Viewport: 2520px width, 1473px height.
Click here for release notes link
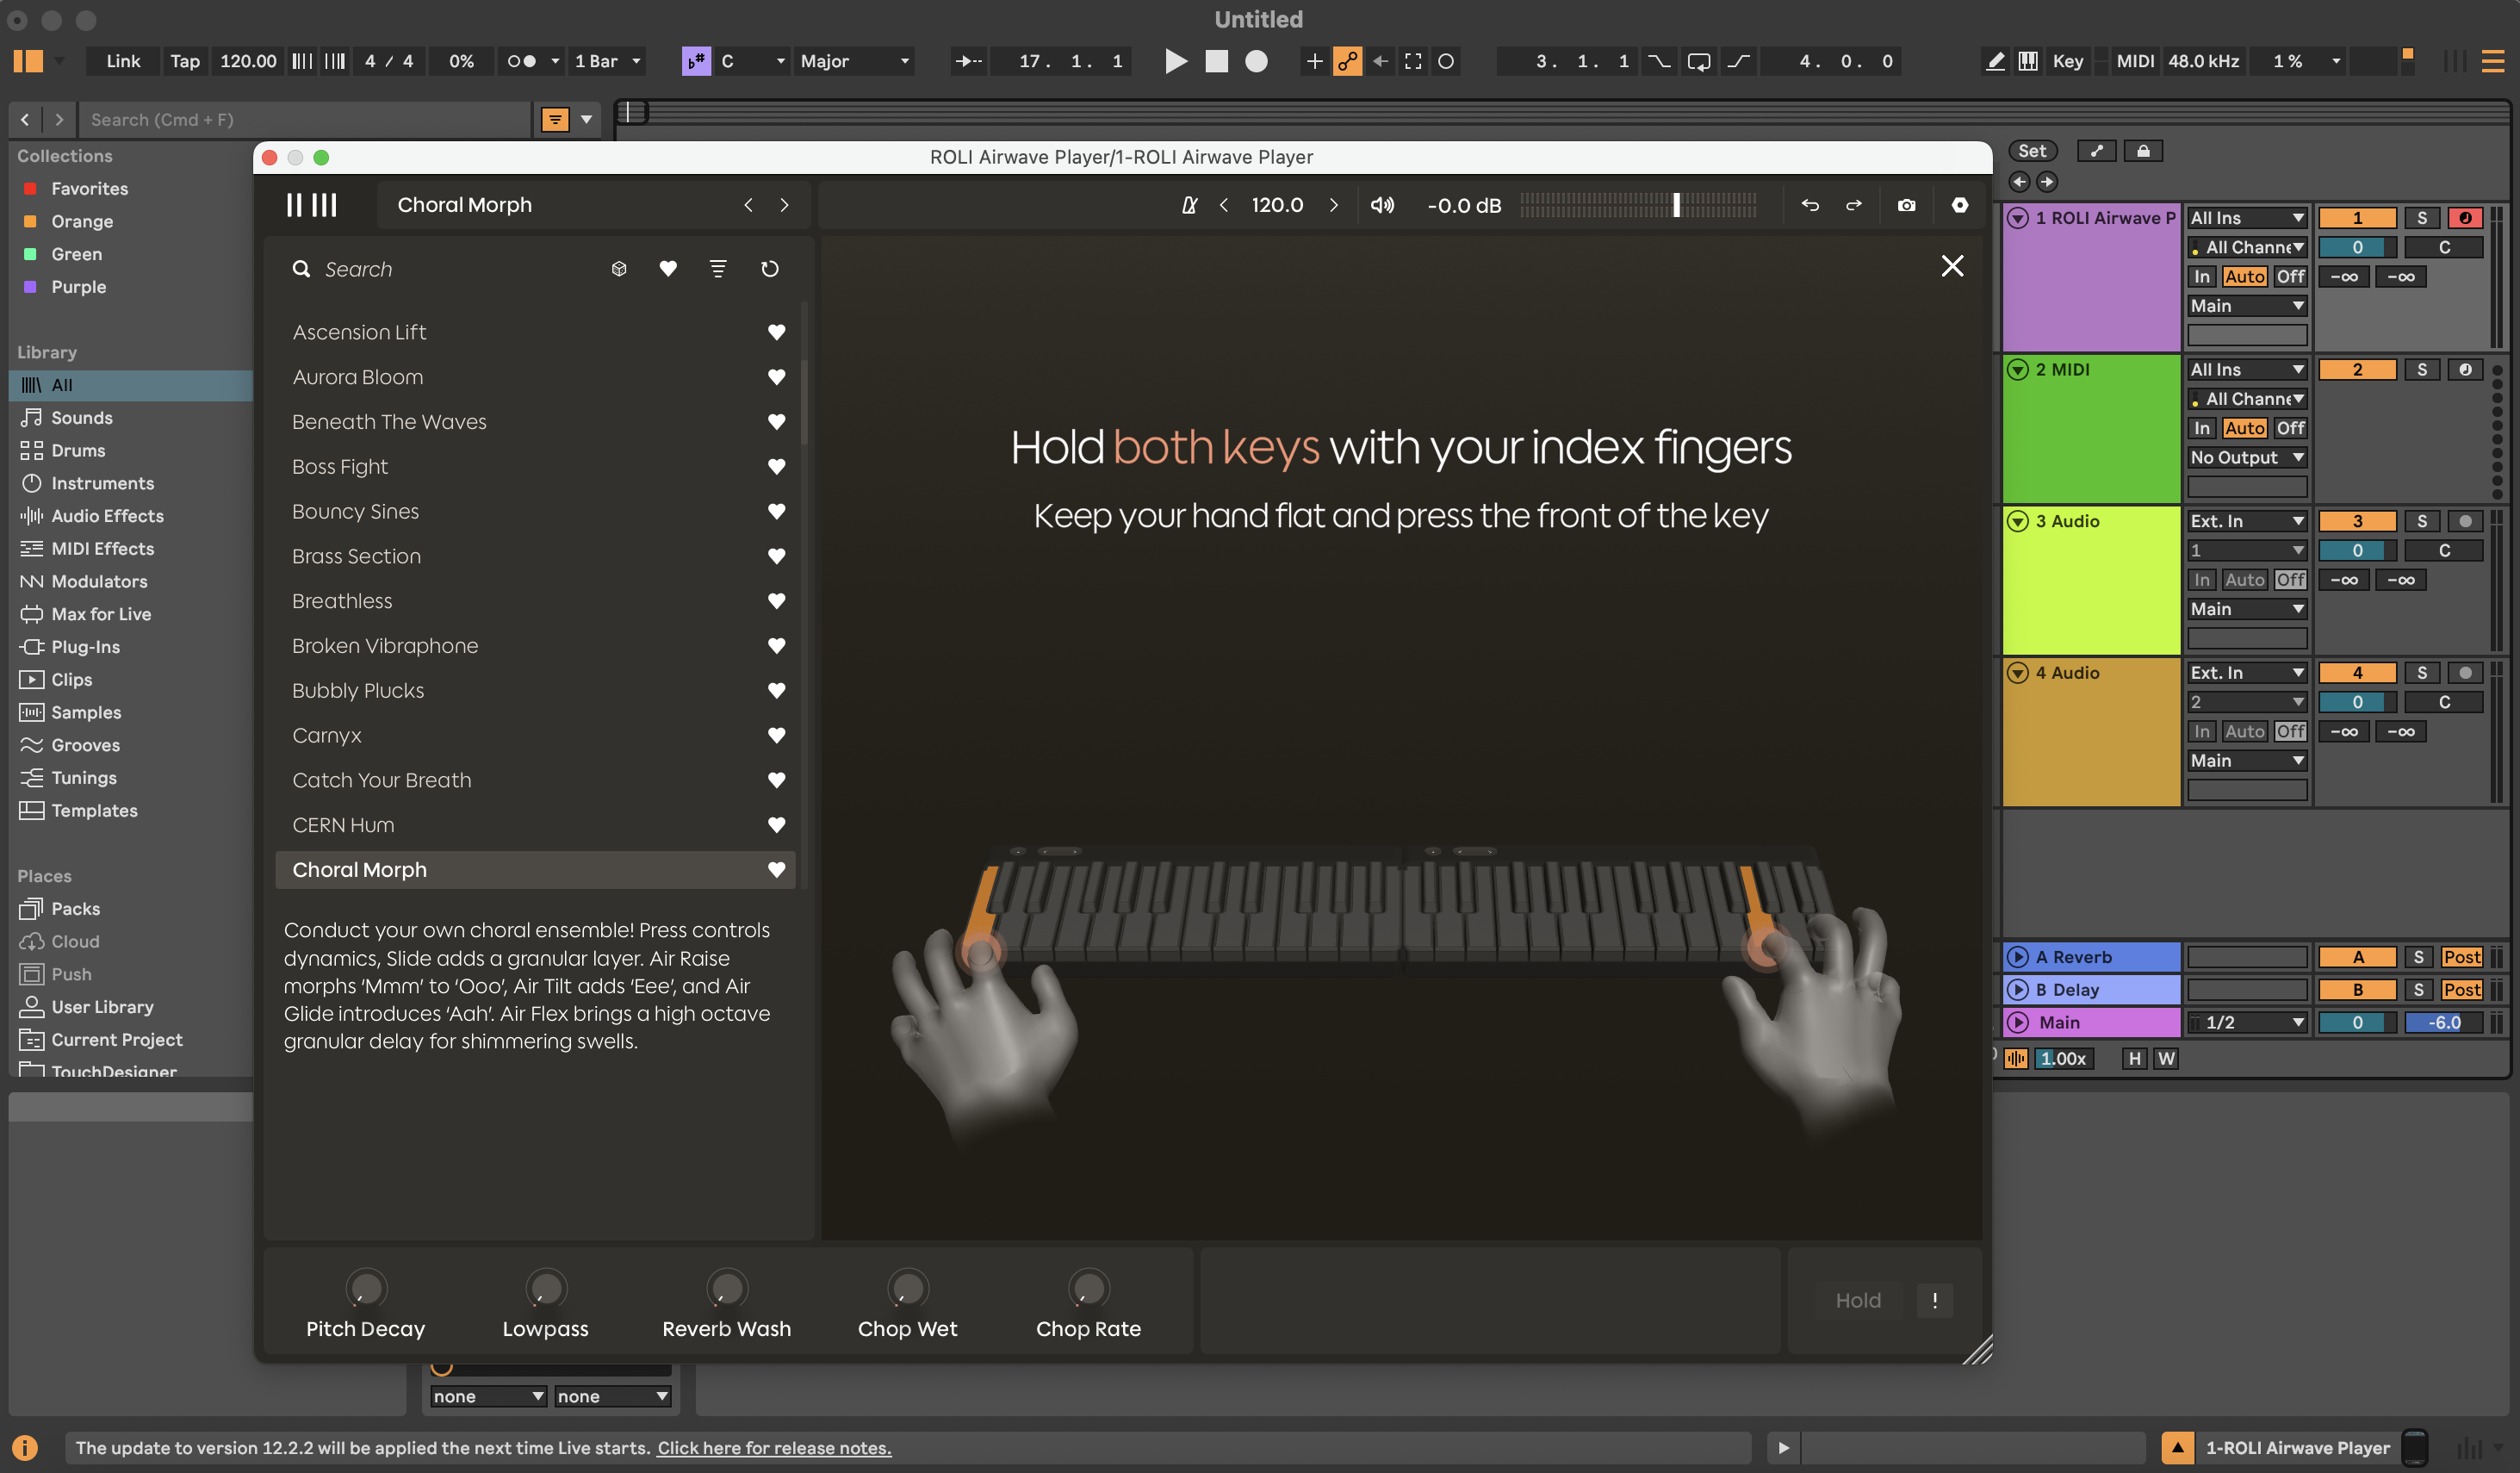coord(773,1447)
